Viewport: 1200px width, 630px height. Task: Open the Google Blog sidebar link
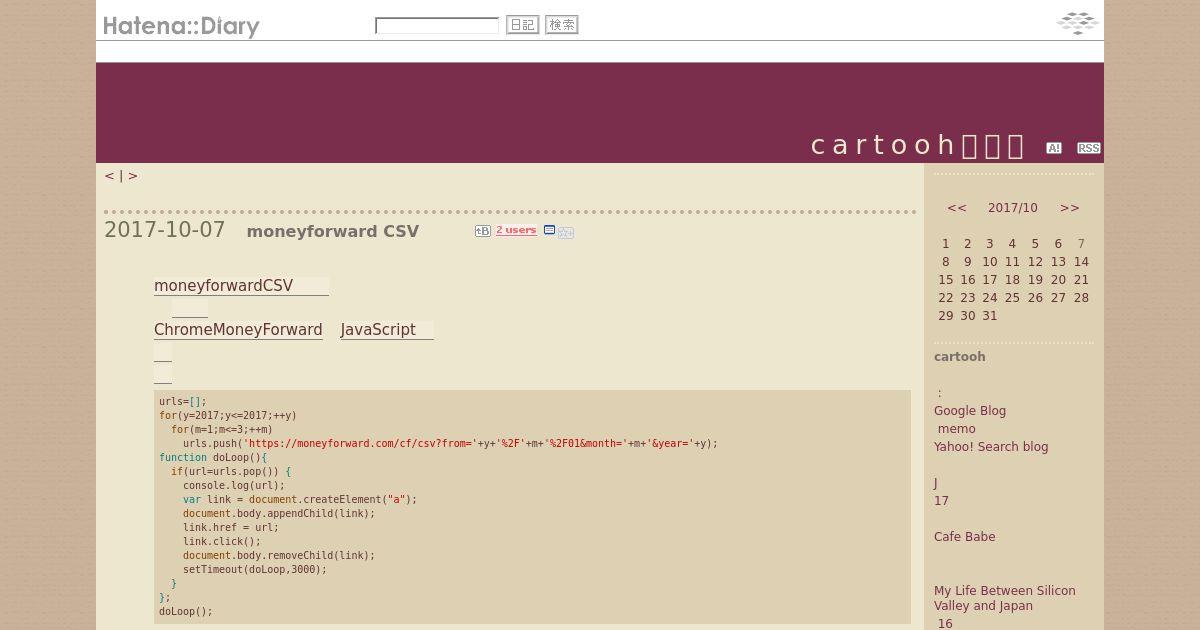[x=970, y=411]
